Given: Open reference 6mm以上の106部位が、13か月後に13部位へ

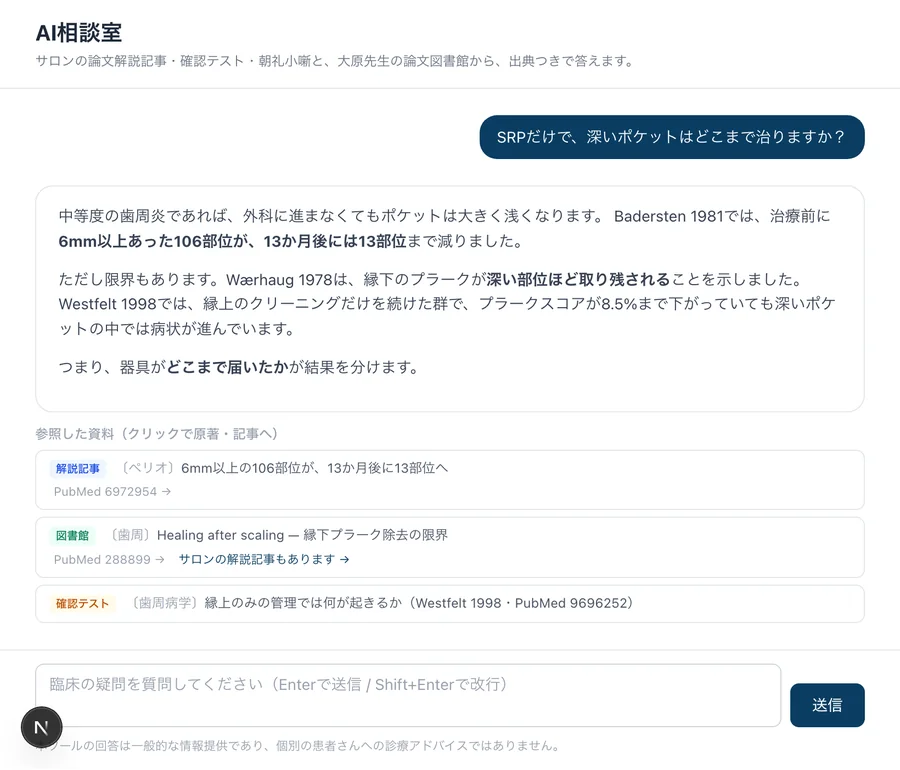Looking at the screenshot, I should point(450,480).
